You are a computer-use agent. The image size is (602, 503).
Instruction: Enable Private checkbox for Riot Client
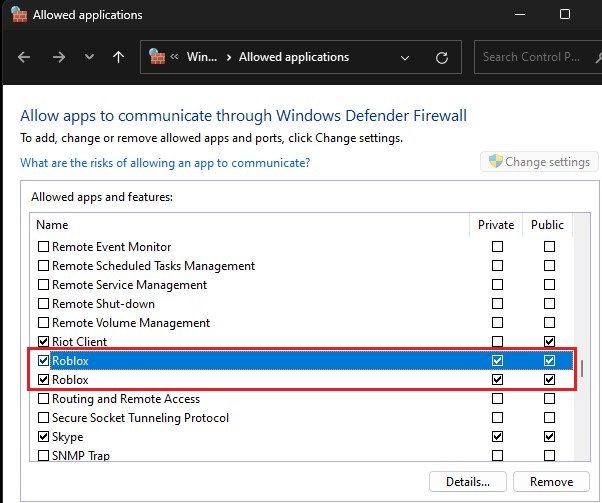498,342
